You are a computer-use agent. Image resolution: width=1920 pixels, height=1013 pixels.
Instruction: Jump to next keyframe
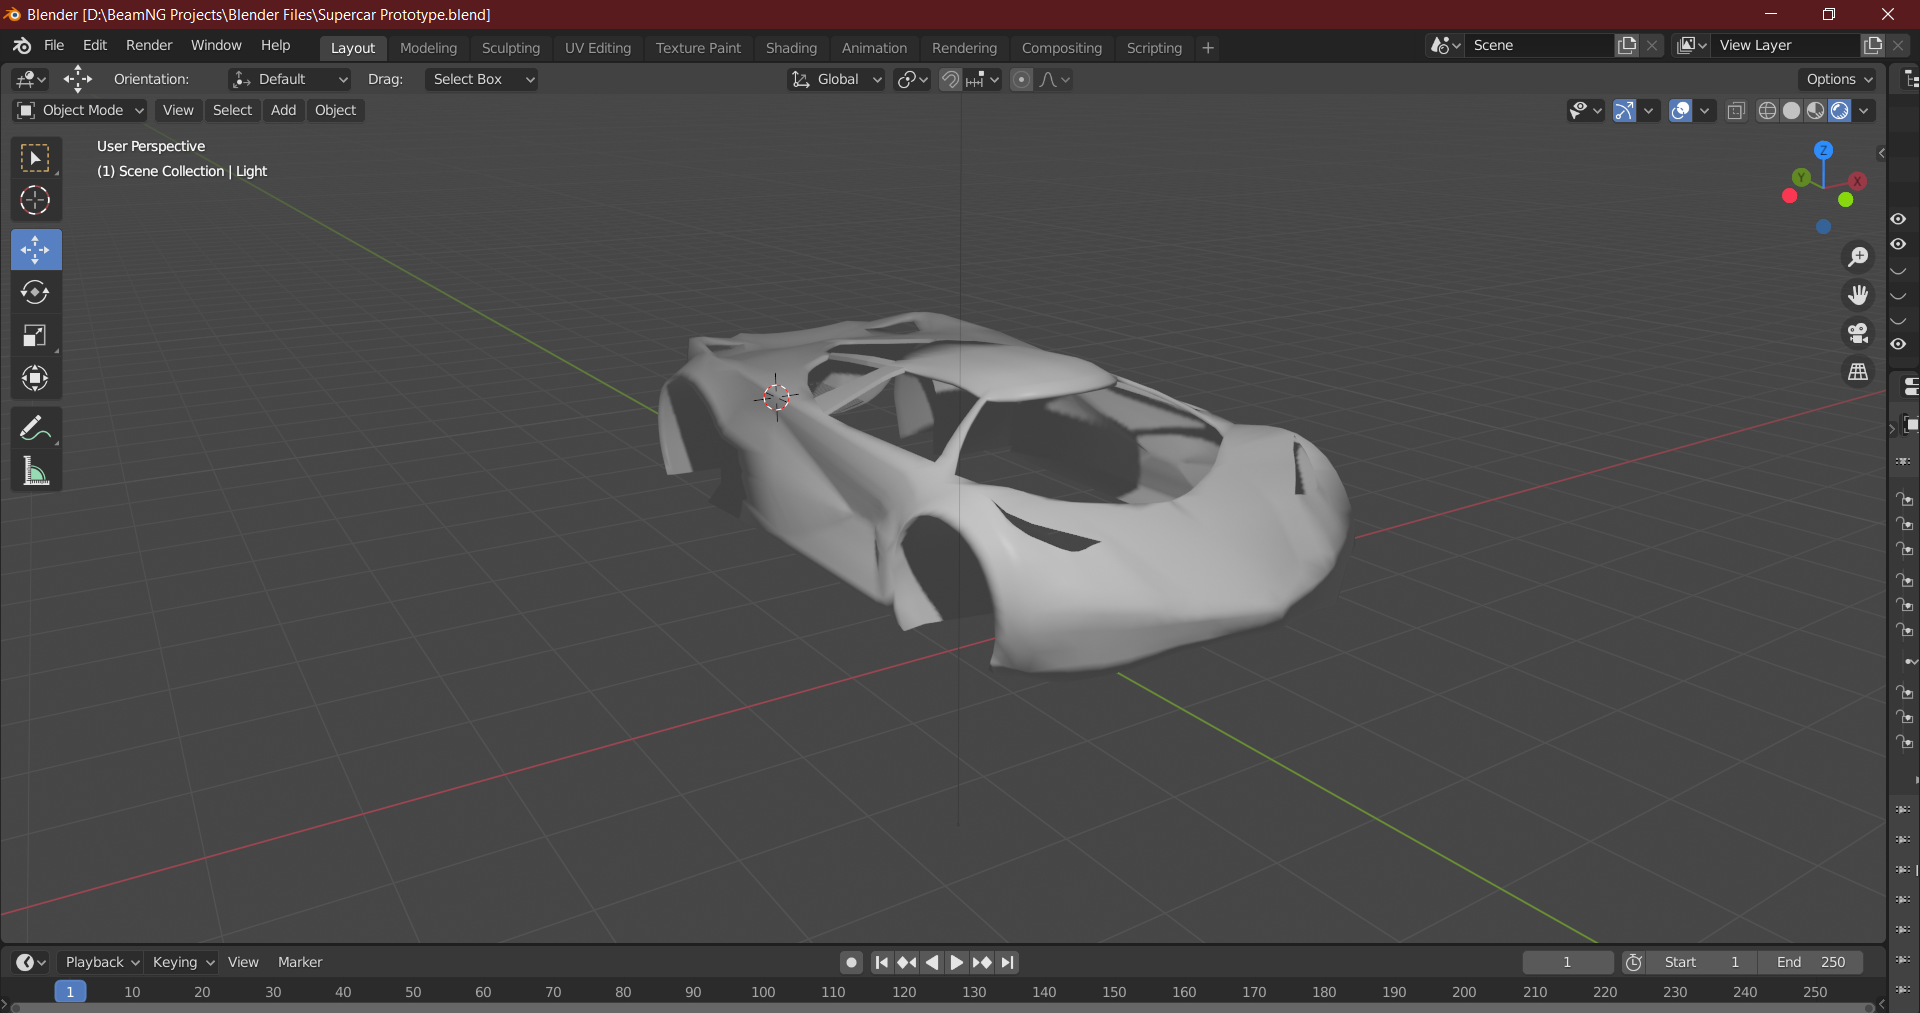coord(982,962)
